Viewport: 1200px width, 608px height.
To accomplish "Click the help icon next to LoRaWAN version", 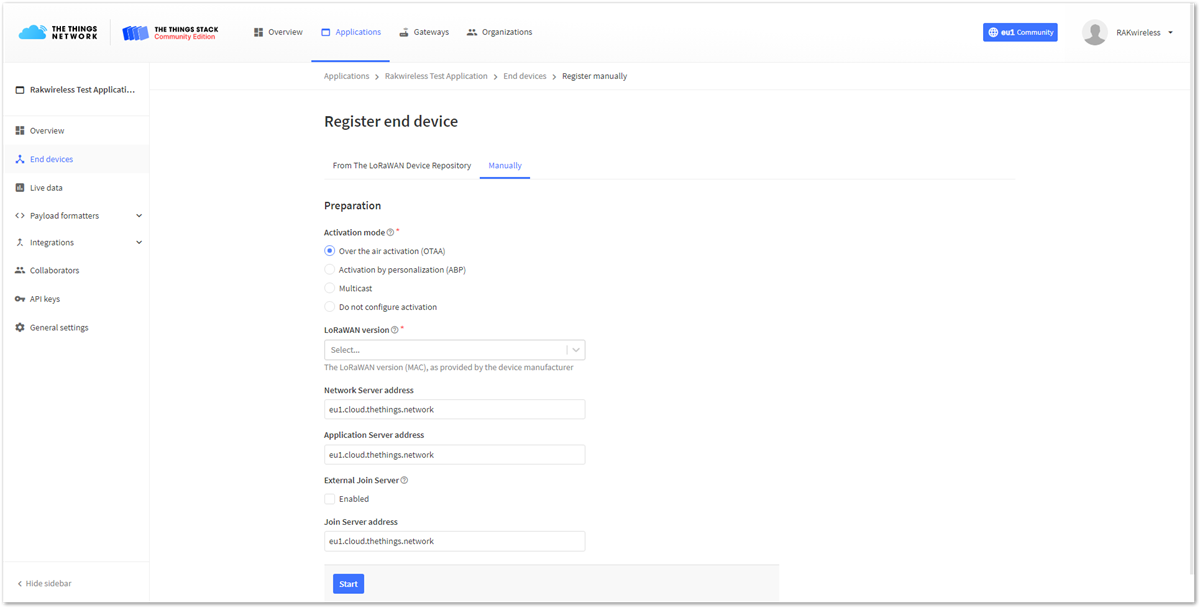I will pyautogui.click(x=395, y=330).
